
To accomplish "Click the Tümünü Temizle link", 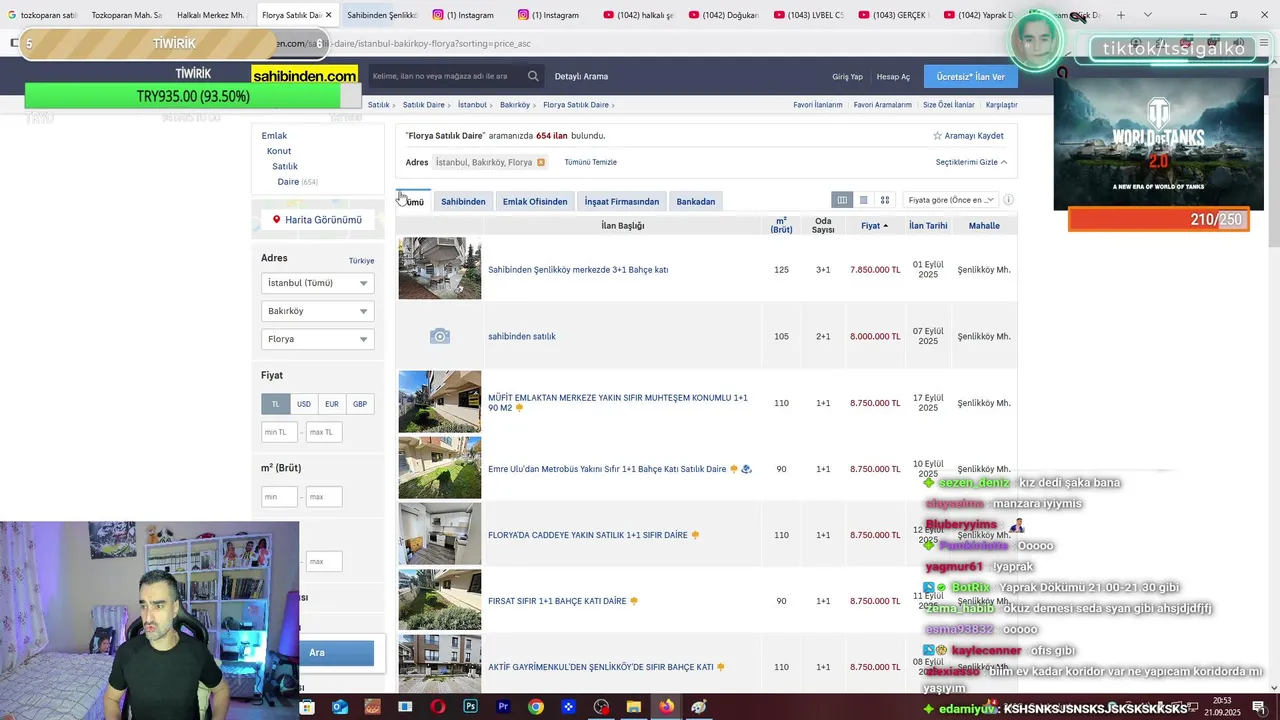I will click(590, 162).
